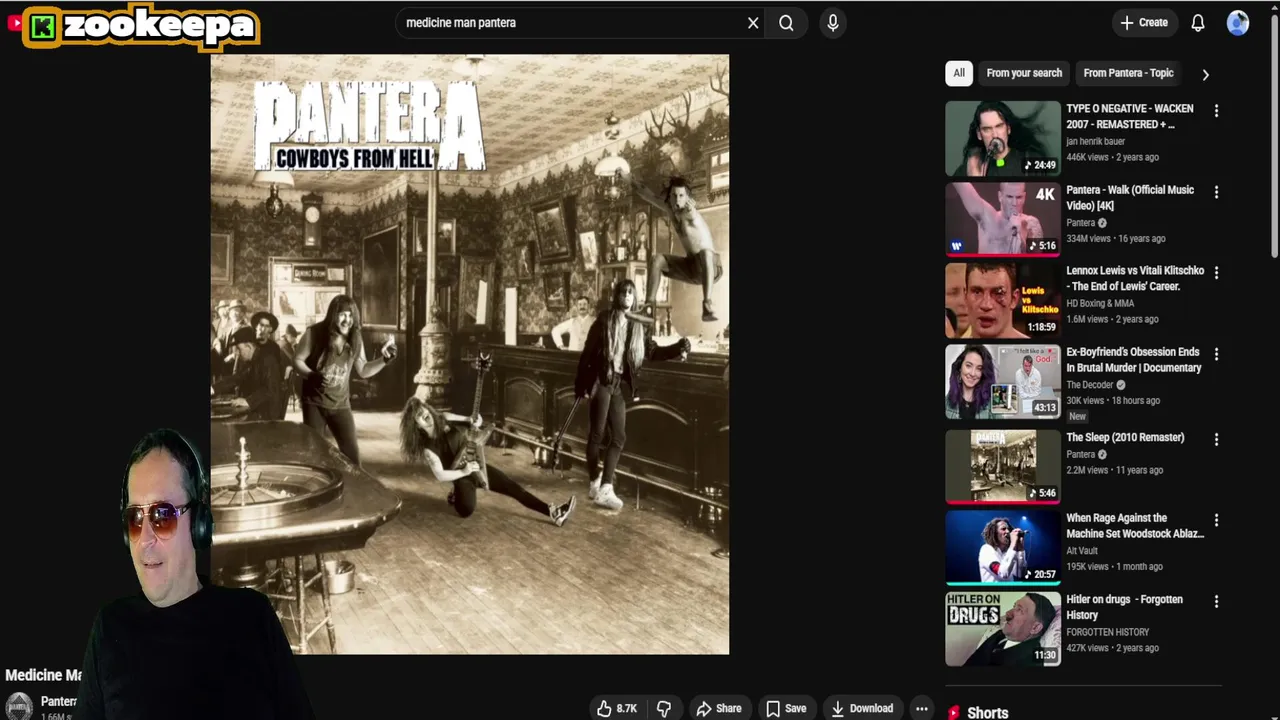
Task: Open options for The Sleep video
Action: coord(1216,439)
